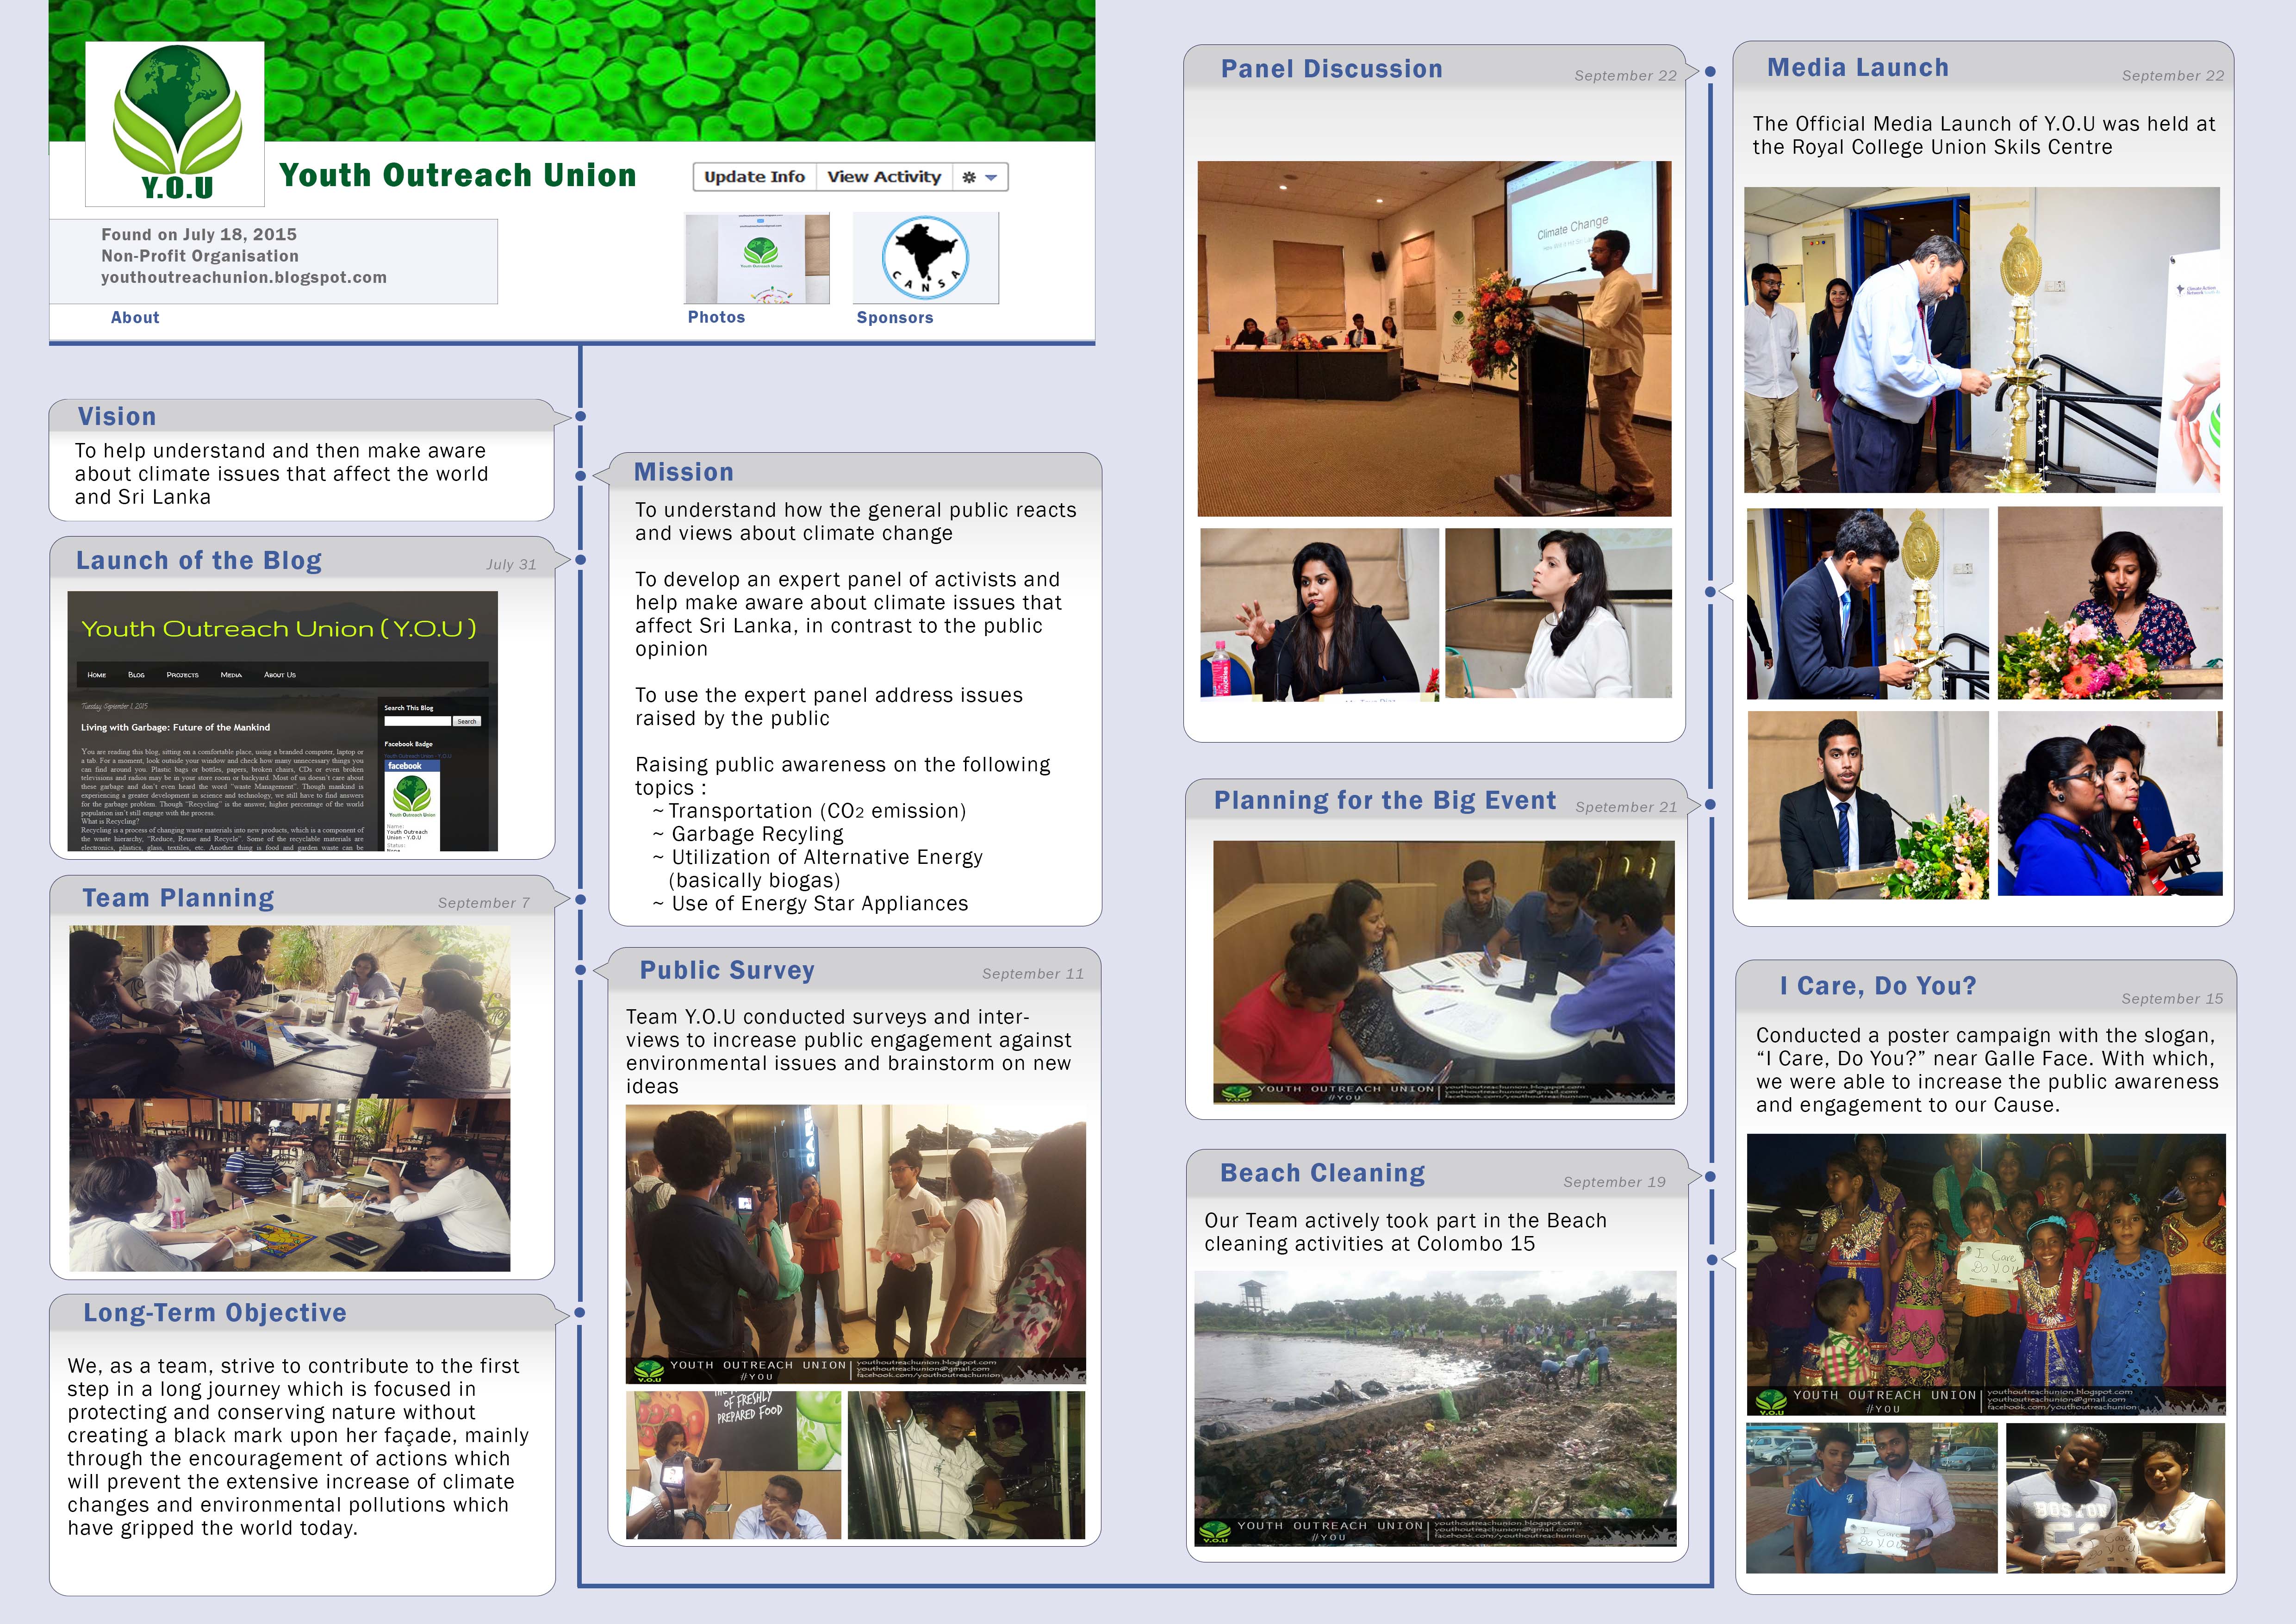Click the CANSA sponsor map icon

[x=925, y=258]
